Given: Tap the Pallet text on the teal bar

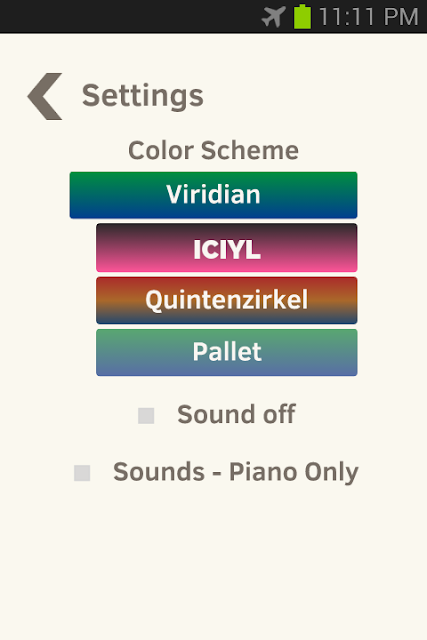Looking at the screenshot, I should [x=227, y=351].
